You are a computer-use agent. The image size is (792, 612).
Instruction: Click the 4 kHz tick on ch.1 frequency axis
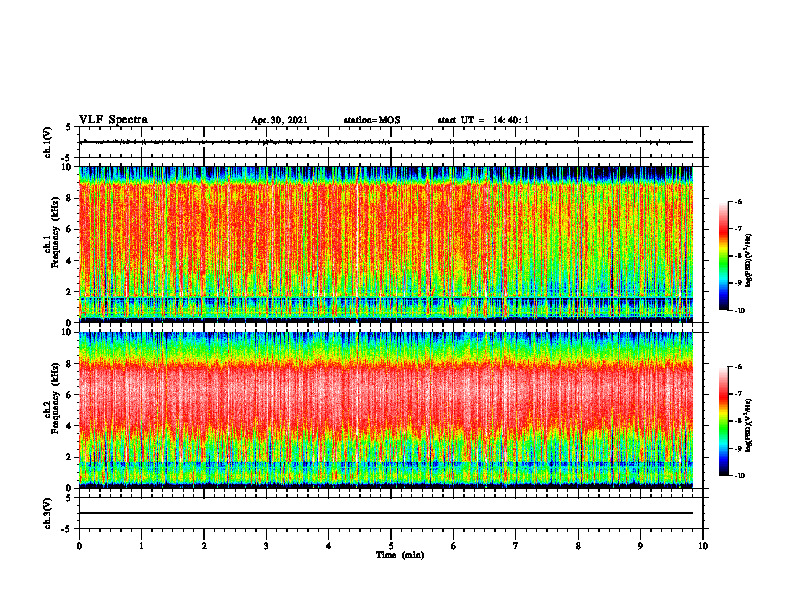(69, 261)
